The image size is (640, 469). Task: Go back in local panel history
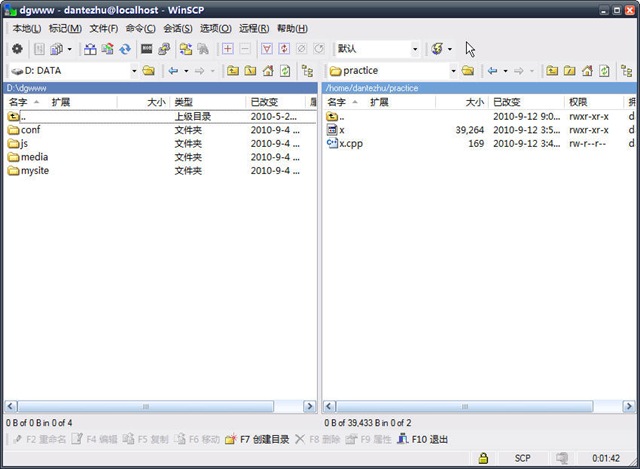coord(173,71)
